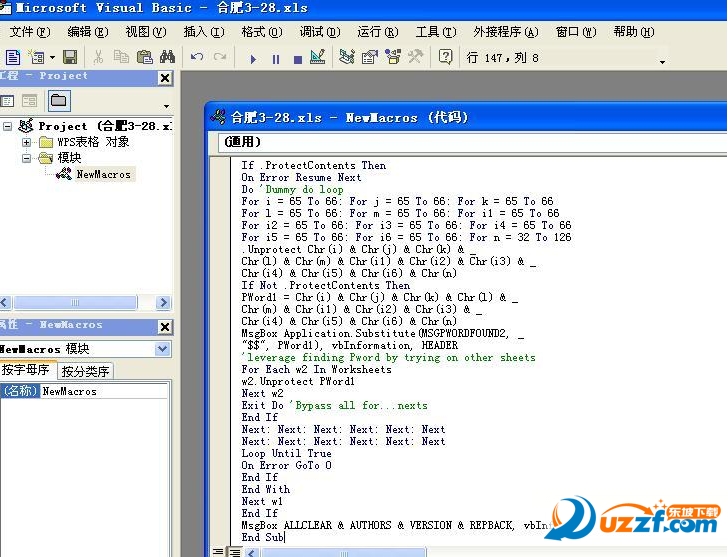Click the Project panel horizontal scrollbar thumb
This screenshot has height=557, width=728.
[75, 303]
